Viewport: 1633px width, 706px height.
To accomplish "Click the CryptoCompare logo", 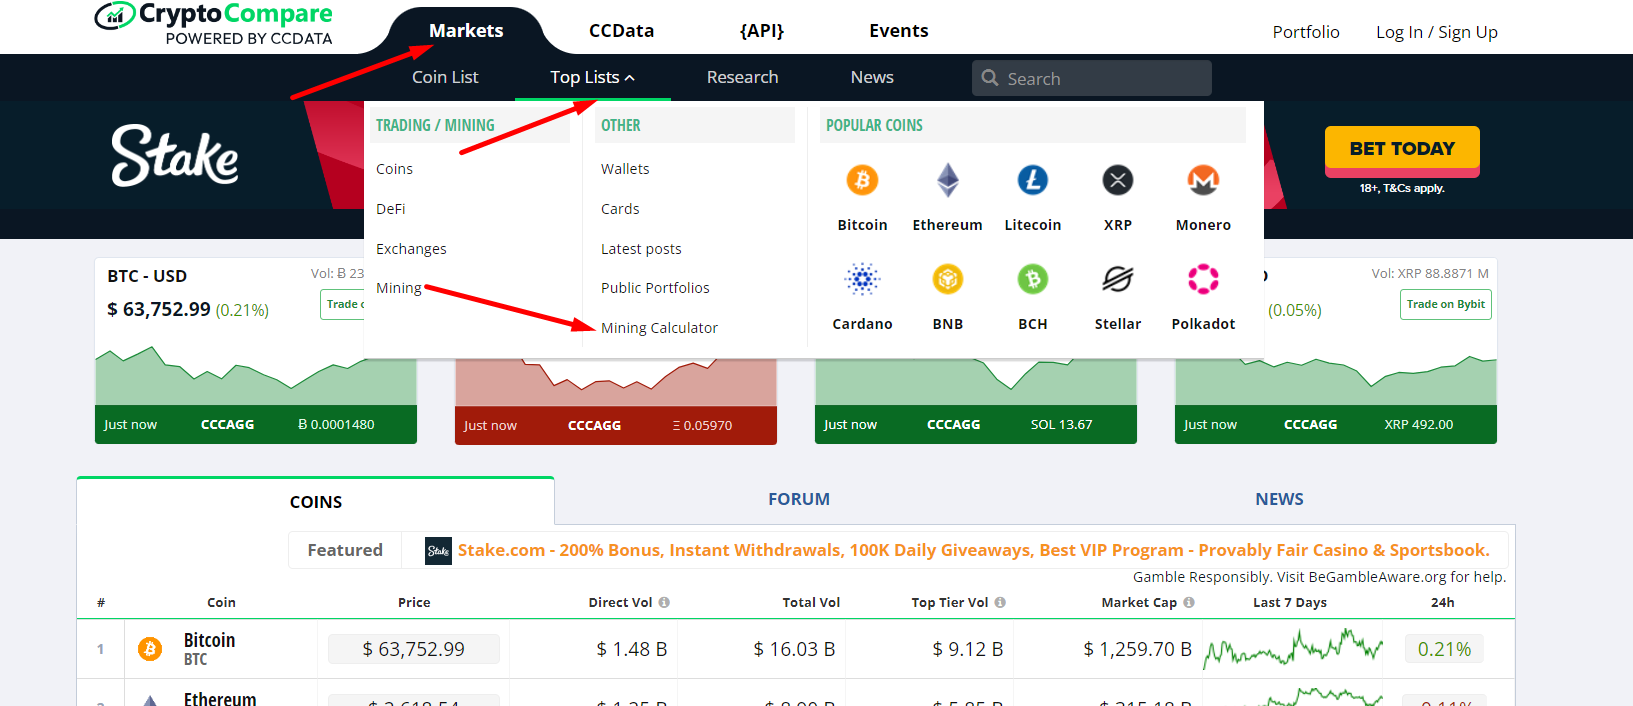I will coord(213,24).
